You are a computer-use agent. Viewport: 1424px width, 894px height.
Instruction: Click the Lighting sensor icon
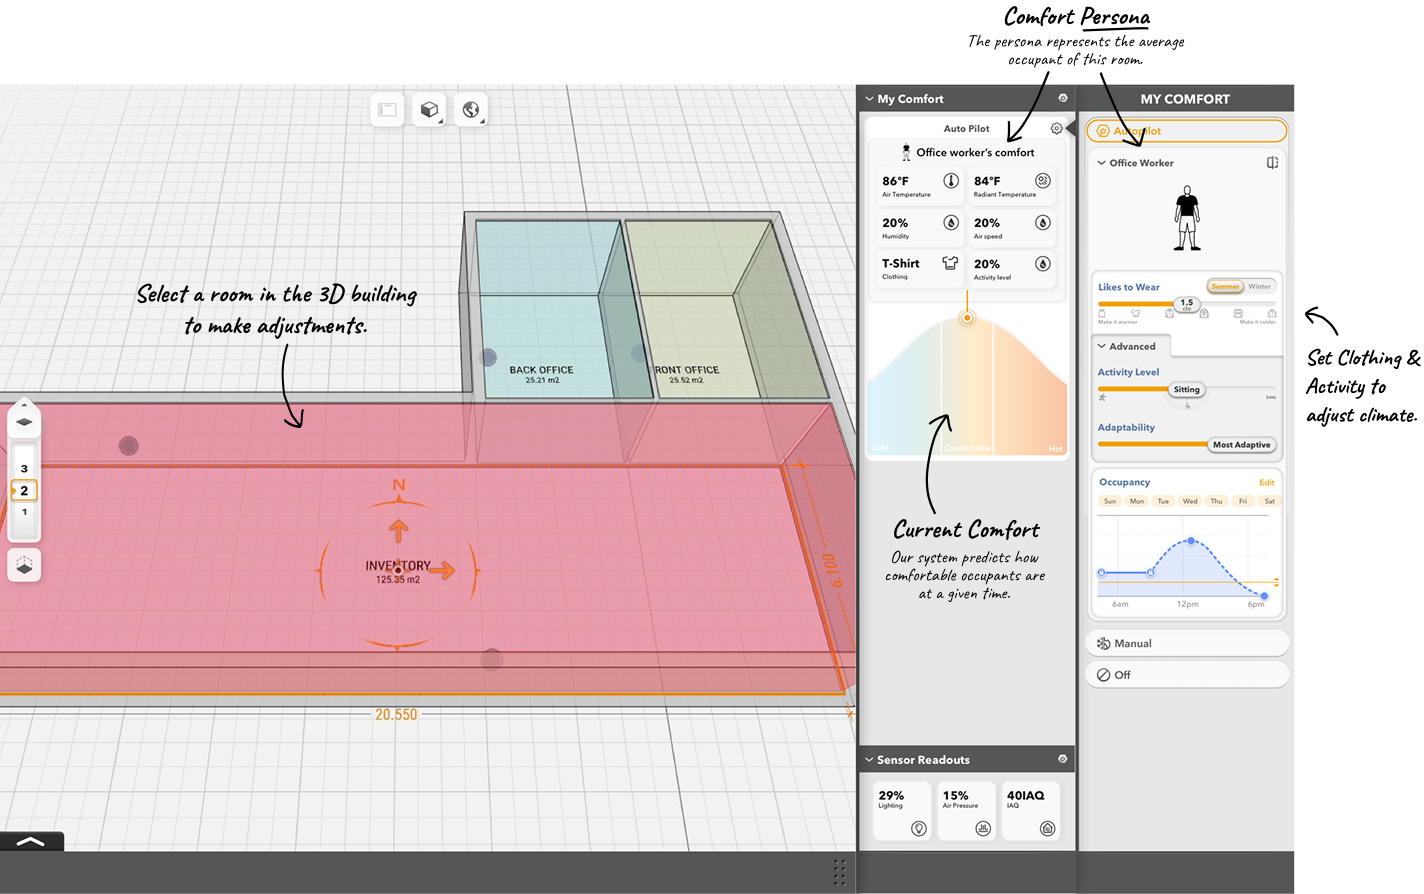pos(919,828)
